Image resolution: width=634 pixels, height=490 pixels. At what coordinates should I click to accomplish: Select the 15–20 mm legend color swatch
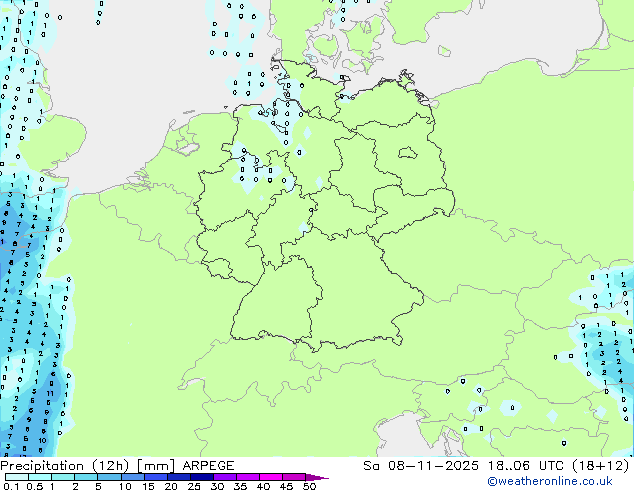156,477
